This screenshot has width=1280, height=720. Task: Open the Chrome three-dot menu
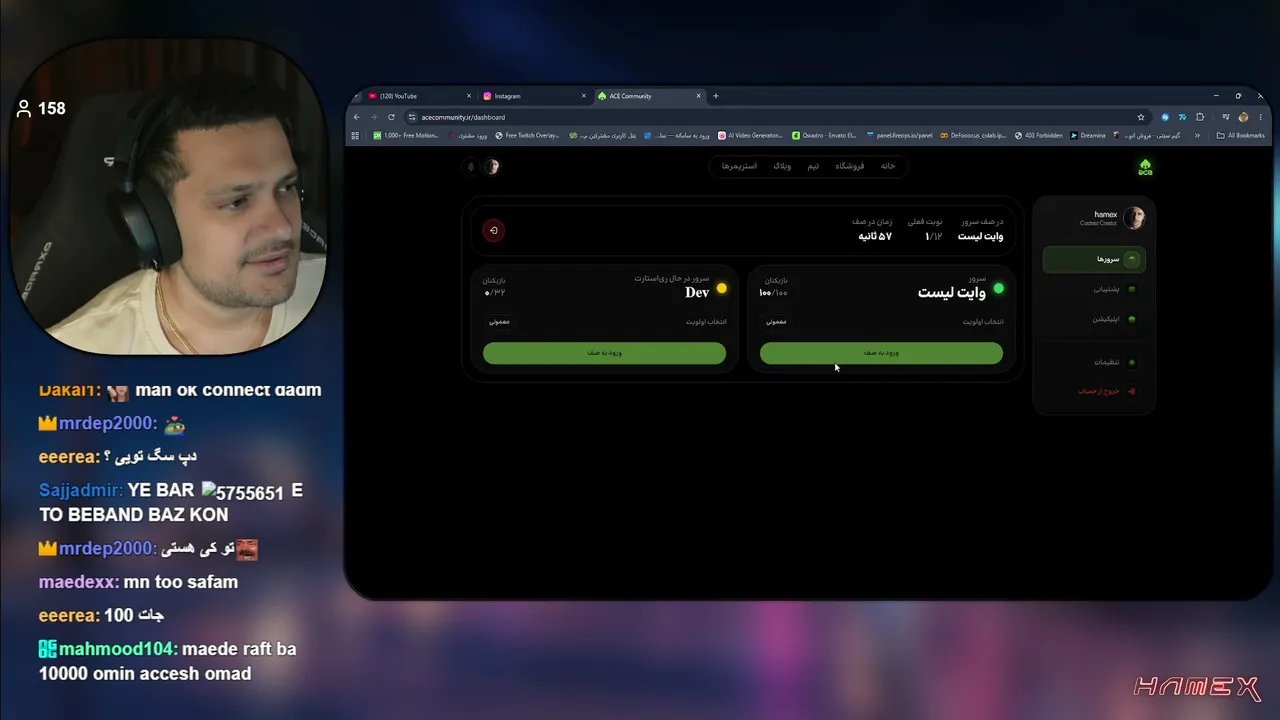click(x=1261, y=117)
